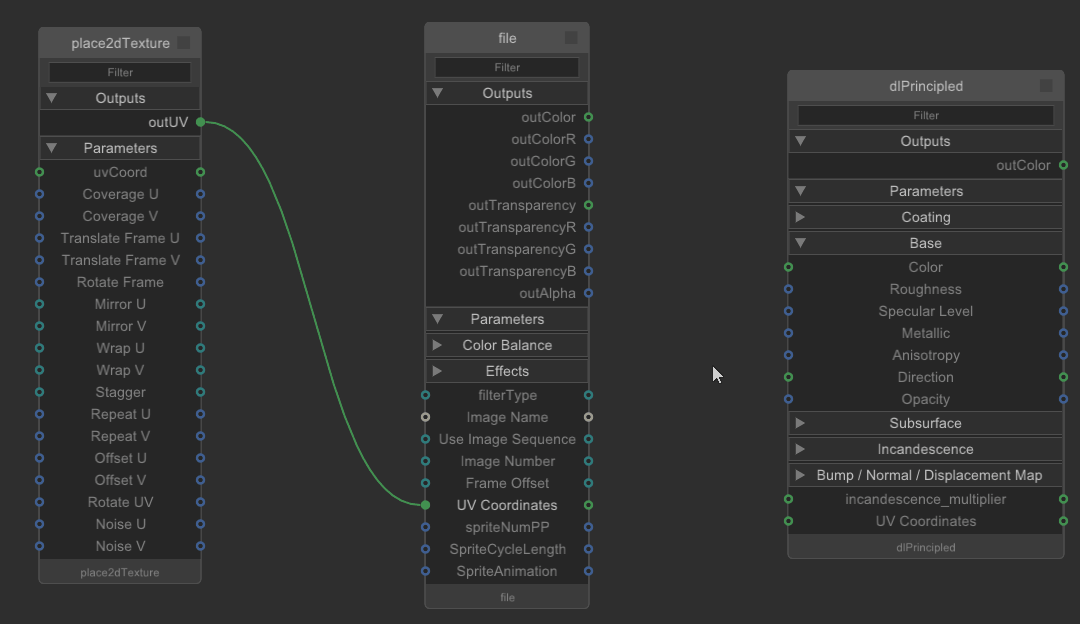Viewport: 1080px width, 624px height.
Task: Click the Color input port on dlPrincipled
Action: click(x=789, y=267)
